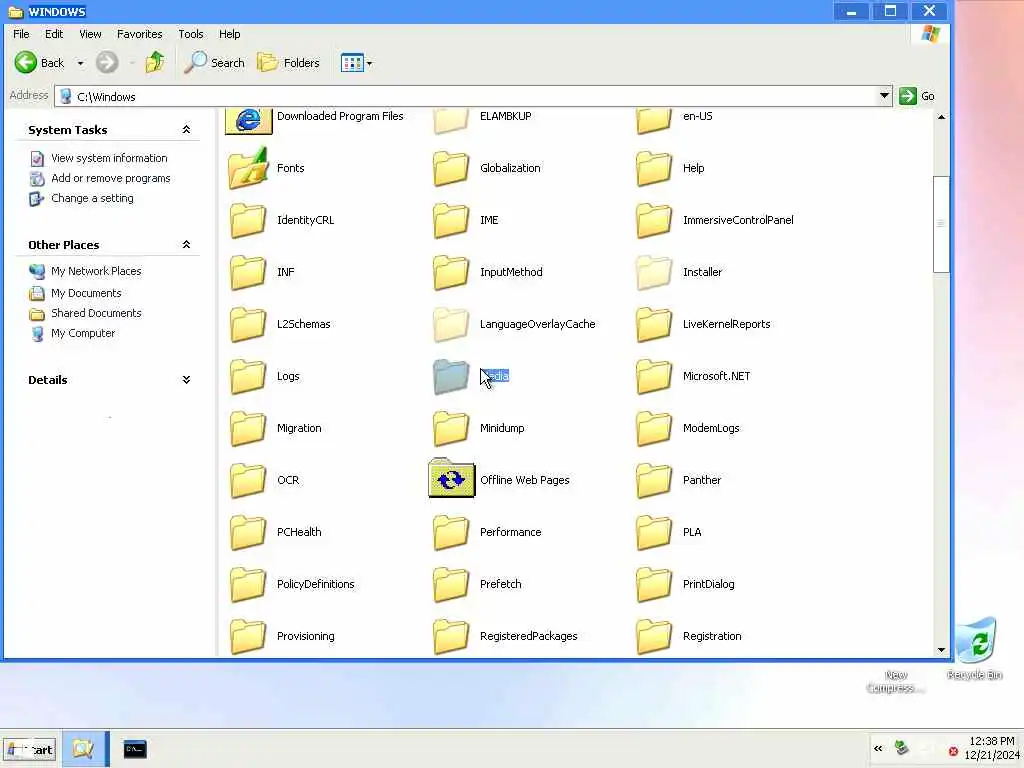The width and height of the screenshot is (1024, 768).
Task: Select the Logs folder icon
Action: [x=248, y=376]
